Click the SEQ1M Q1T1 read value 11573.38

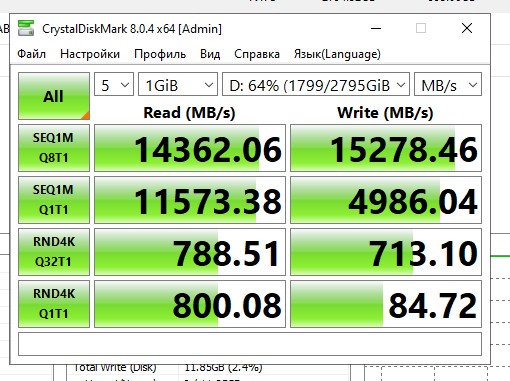pyautogui.click(x=190, y=200)
